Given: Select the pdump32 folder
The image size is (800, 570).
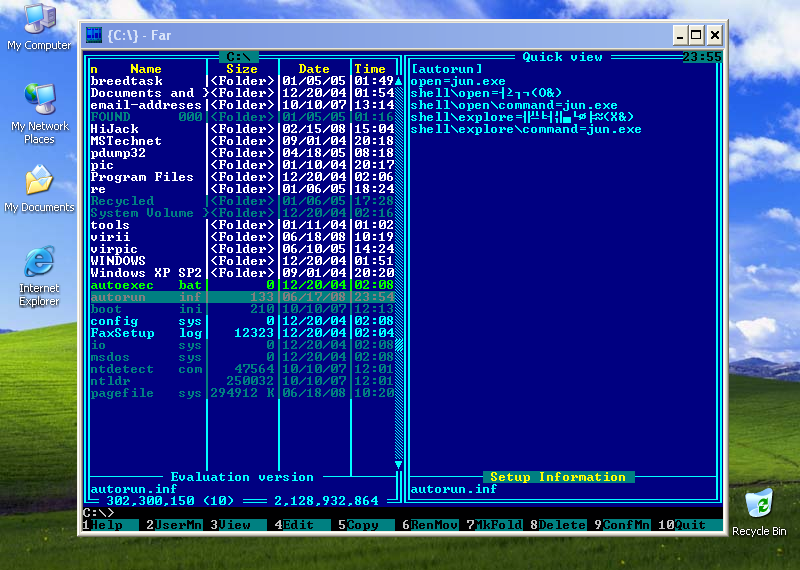Looking at the screenshot, I should [x=242, y=153].
